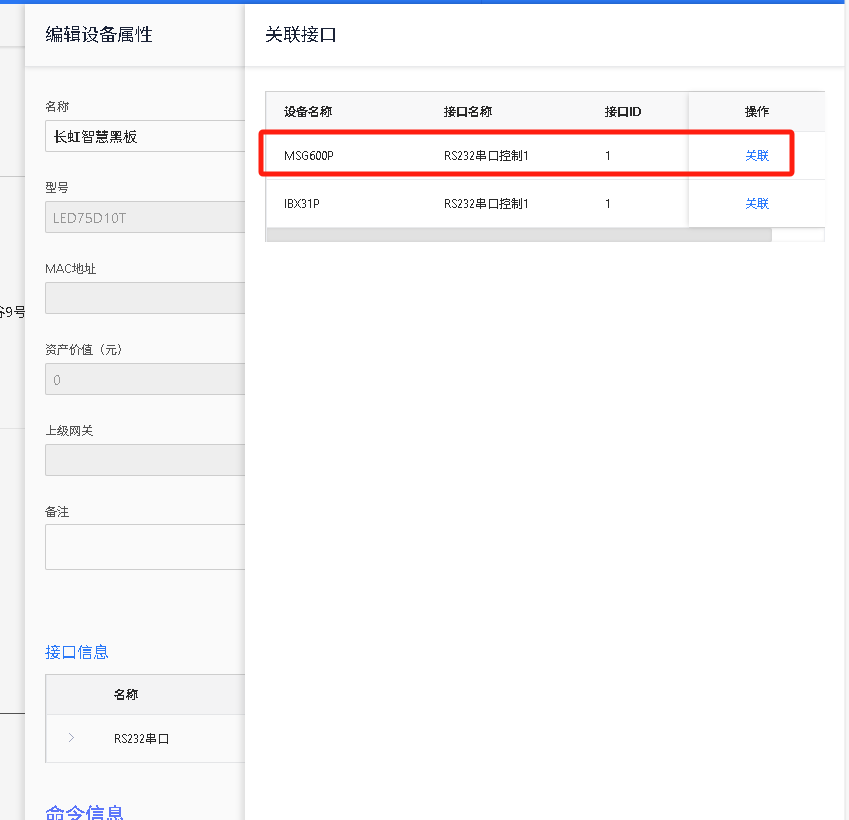Click the 型号 field showing LED75D10T

[145, 217]
